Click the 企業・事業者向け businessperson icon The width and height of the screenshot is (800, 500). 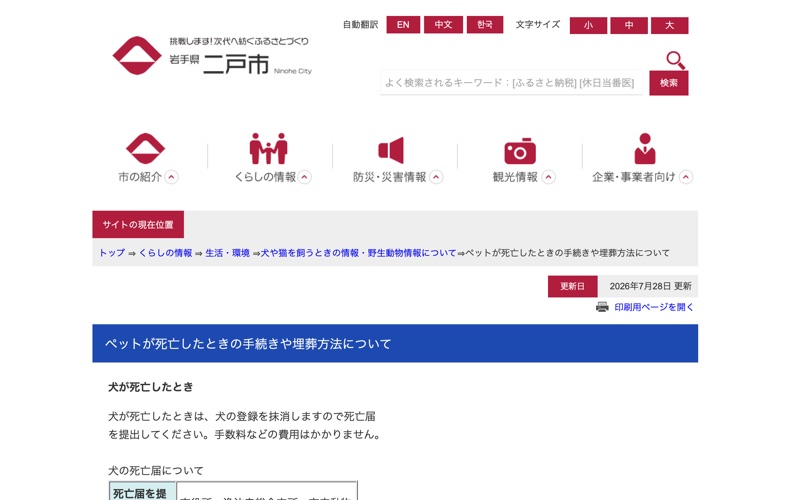click(x=645, y=148)
